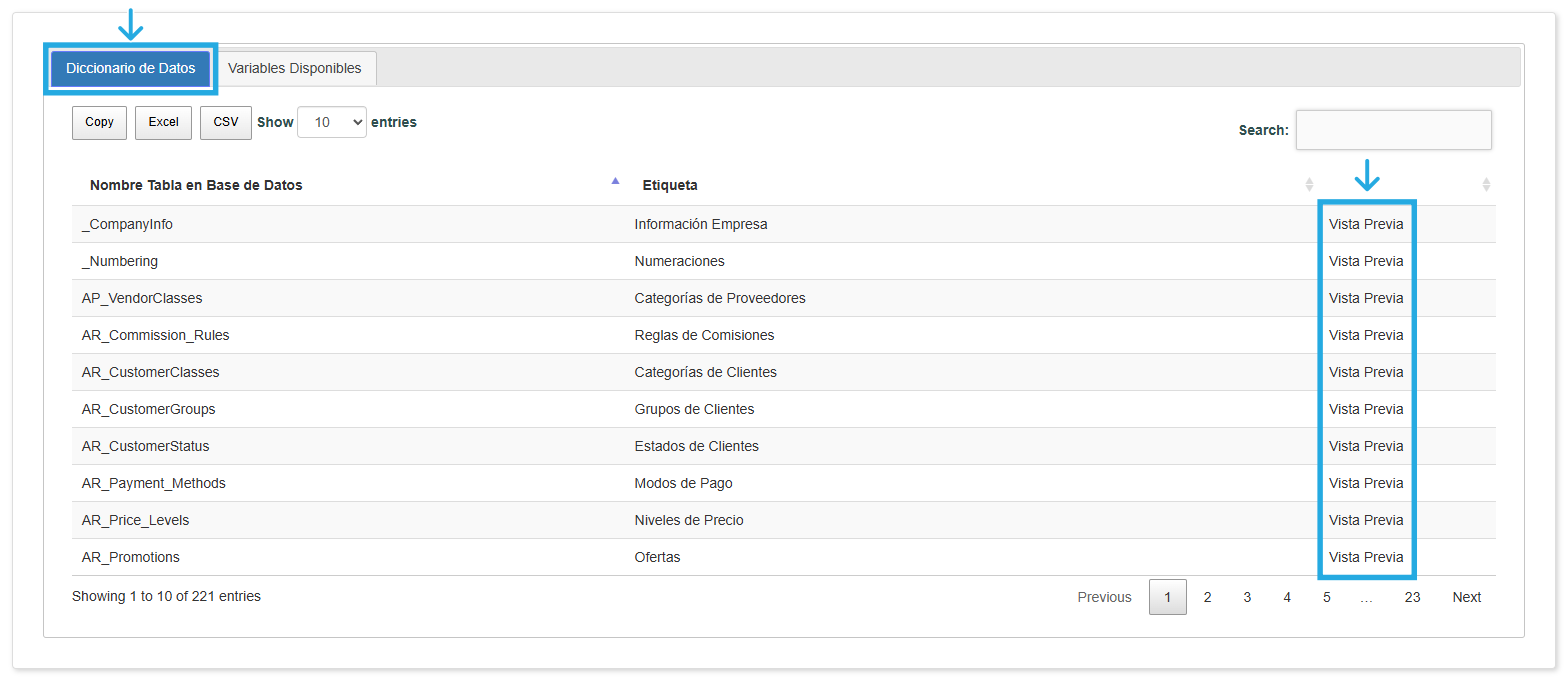Image resolution: width=1567 pixels, height=683 pixels.
Task: Open Vista Previa for _CompanyInfo
Action: pos(1365,224)
